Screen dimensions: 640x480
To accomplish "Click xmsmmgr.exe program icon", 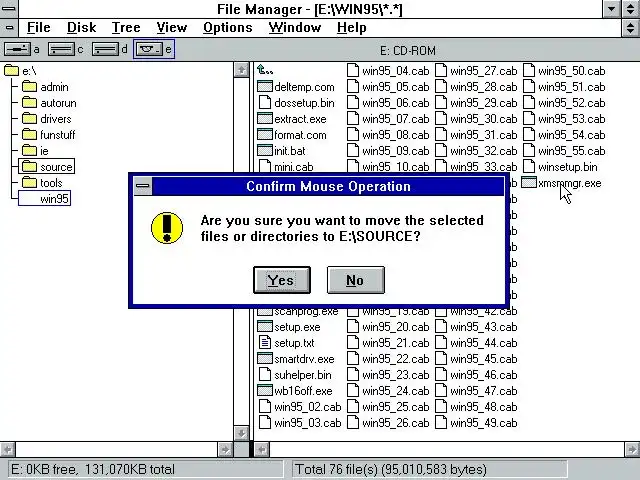I will click(529, 182).
